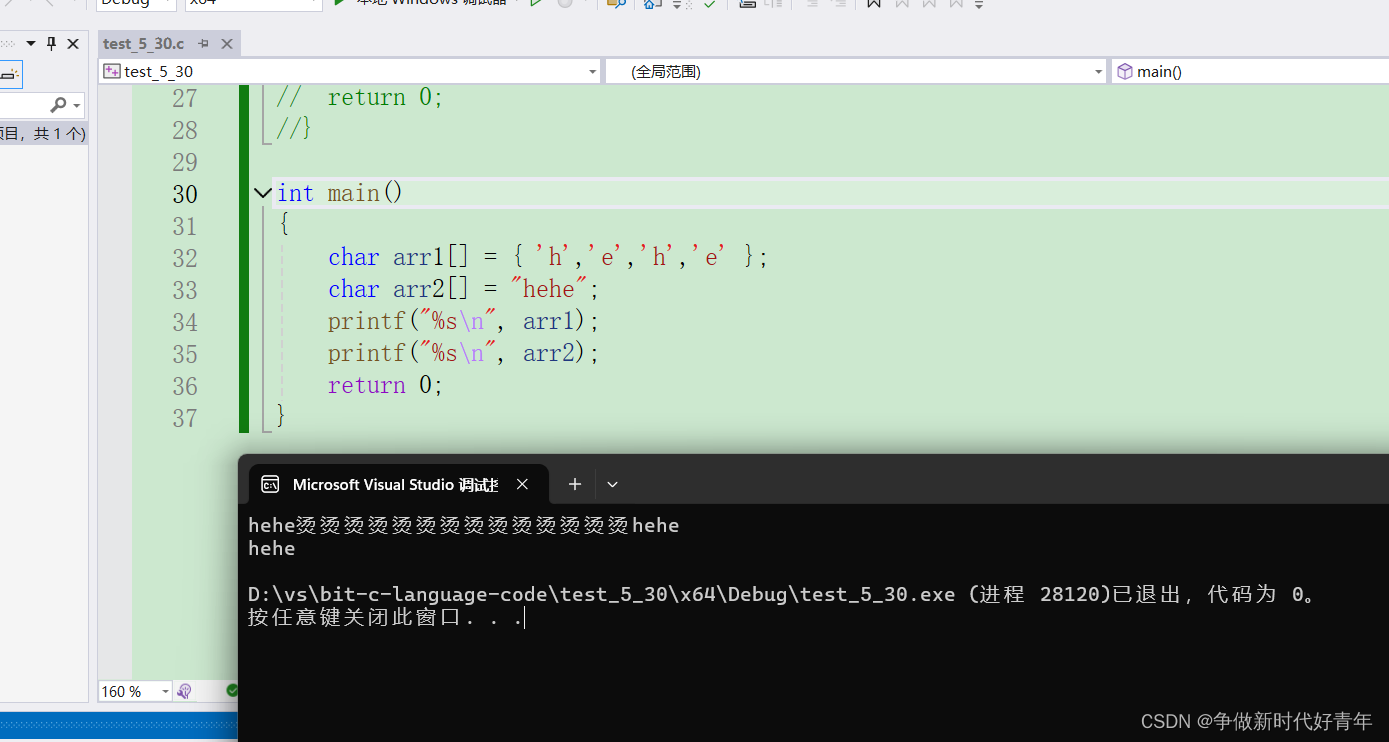Image resolution: width=1389 pixels, height=742 pixels.
Task: Click the line char arr2[] = "hehe"
Action: 463,289
